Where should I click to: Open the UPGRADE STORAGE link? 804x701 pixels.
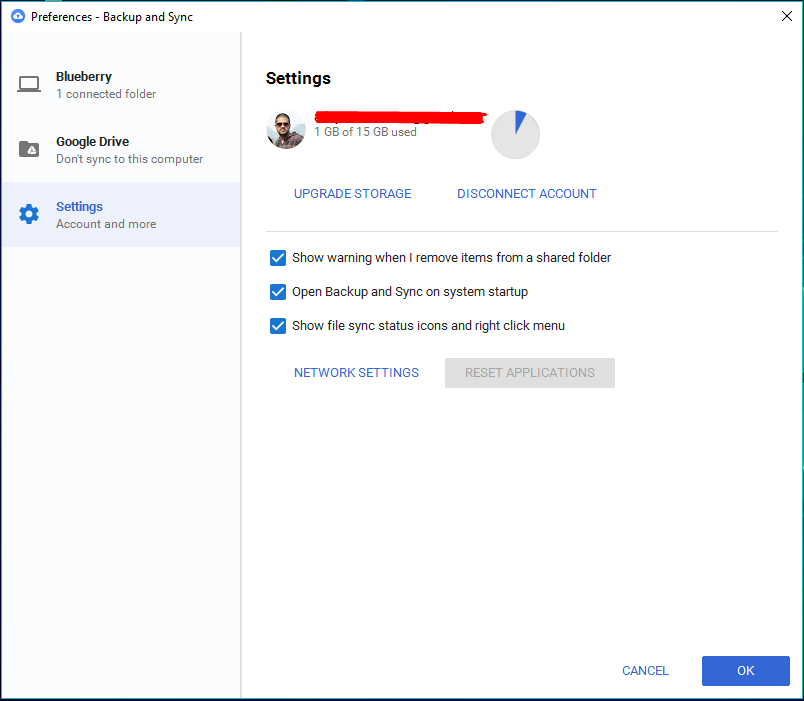pos(352,193)
